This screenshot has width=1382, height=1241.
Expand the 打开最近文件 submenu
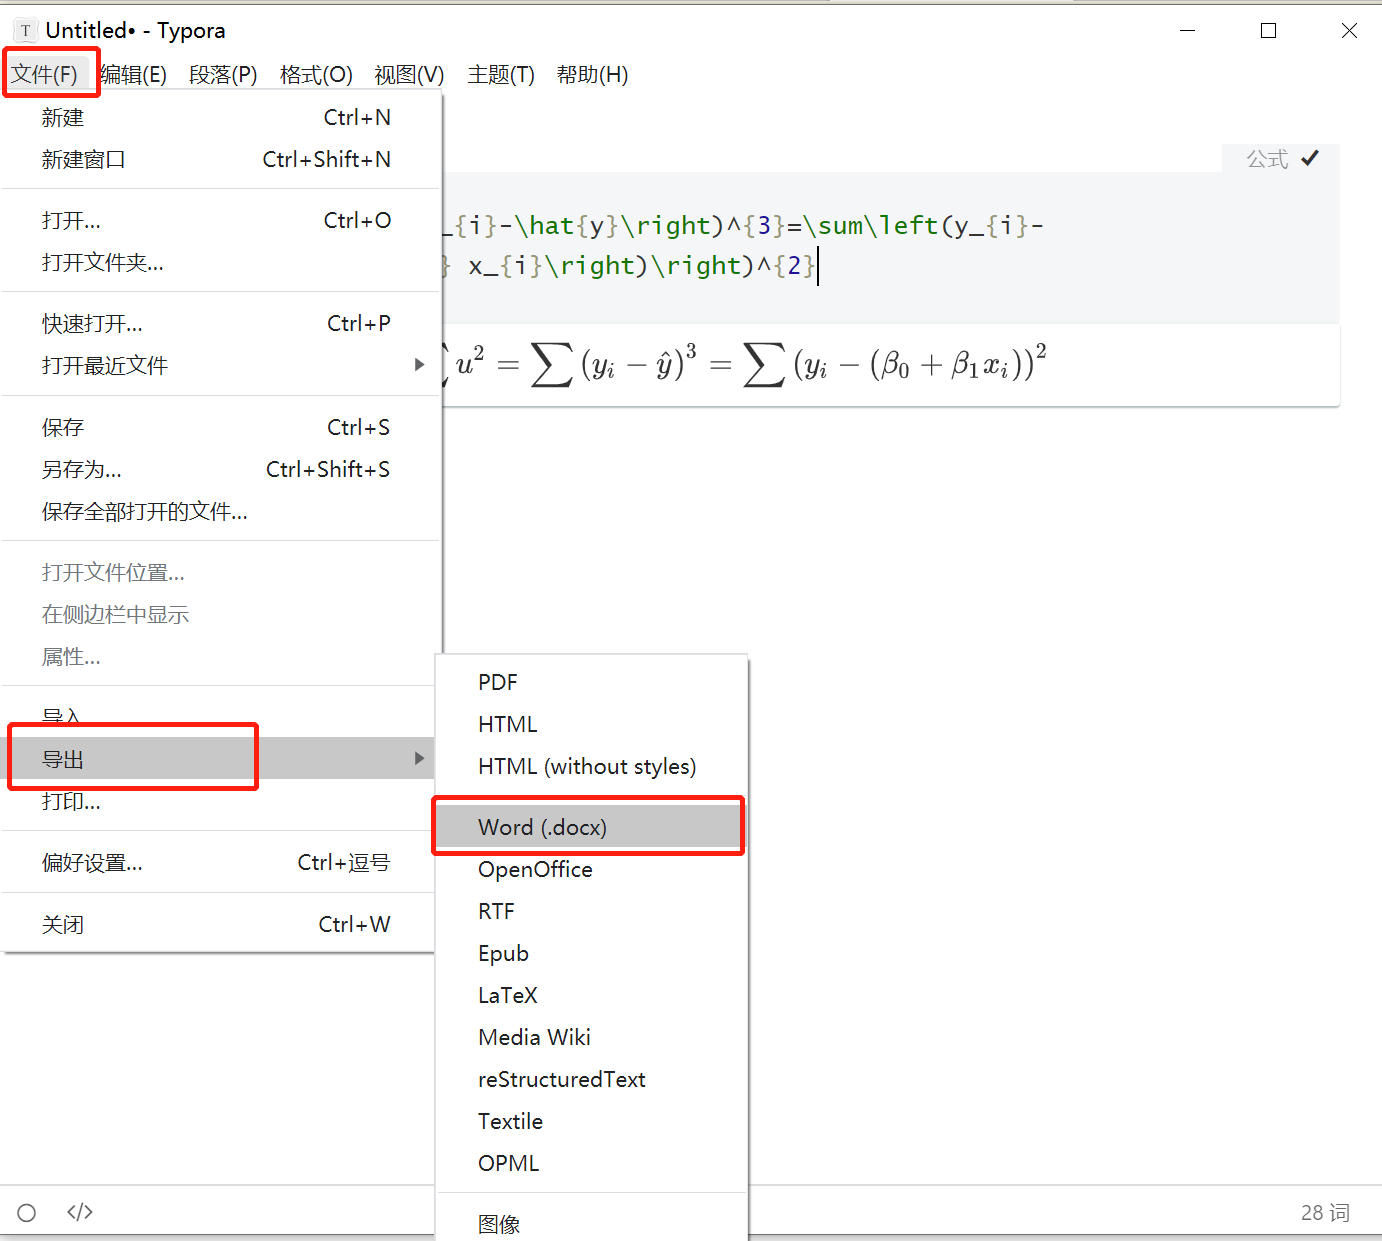419,365
